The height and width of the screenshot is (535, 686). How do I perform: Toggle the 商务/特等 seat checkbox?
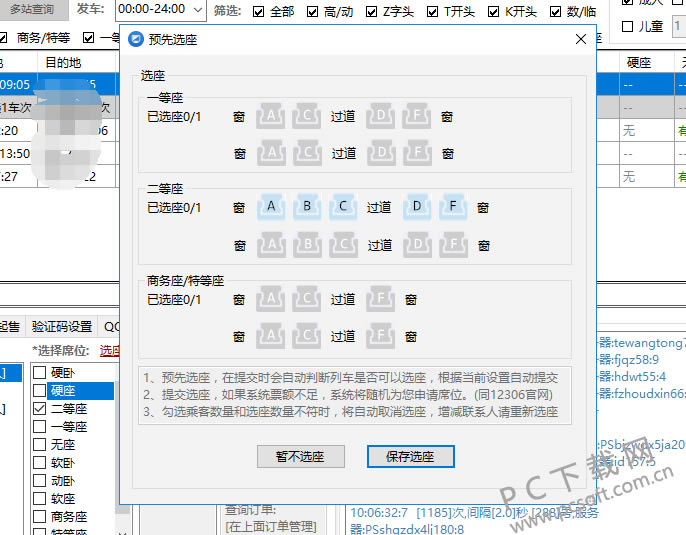pos(3,38)
